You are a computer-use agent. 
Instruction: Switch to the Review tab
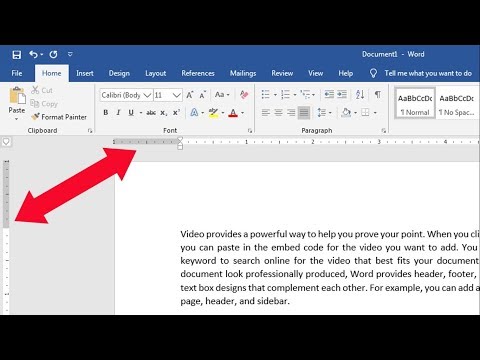282,73
